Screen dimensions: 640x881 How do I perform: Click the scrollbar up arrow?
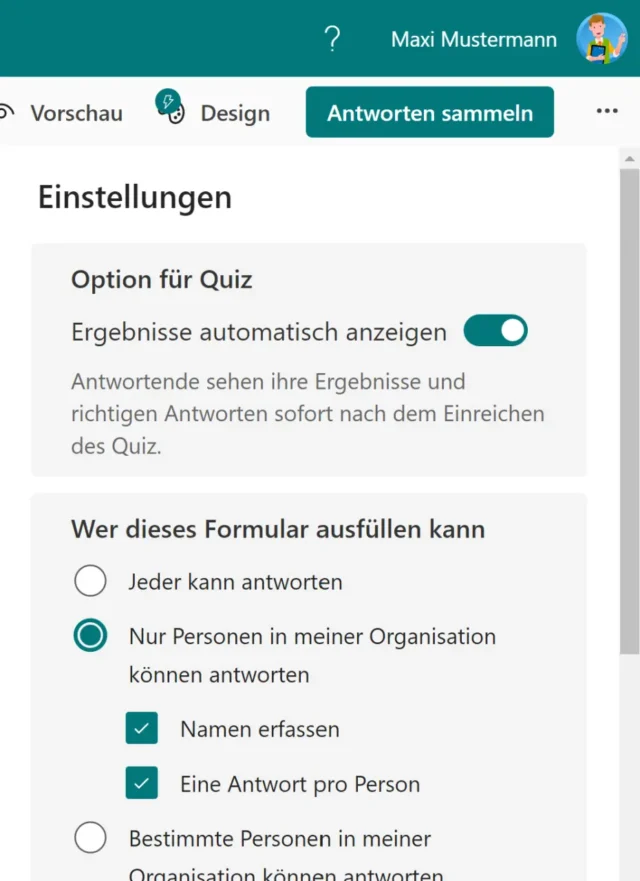coord(629,160)
